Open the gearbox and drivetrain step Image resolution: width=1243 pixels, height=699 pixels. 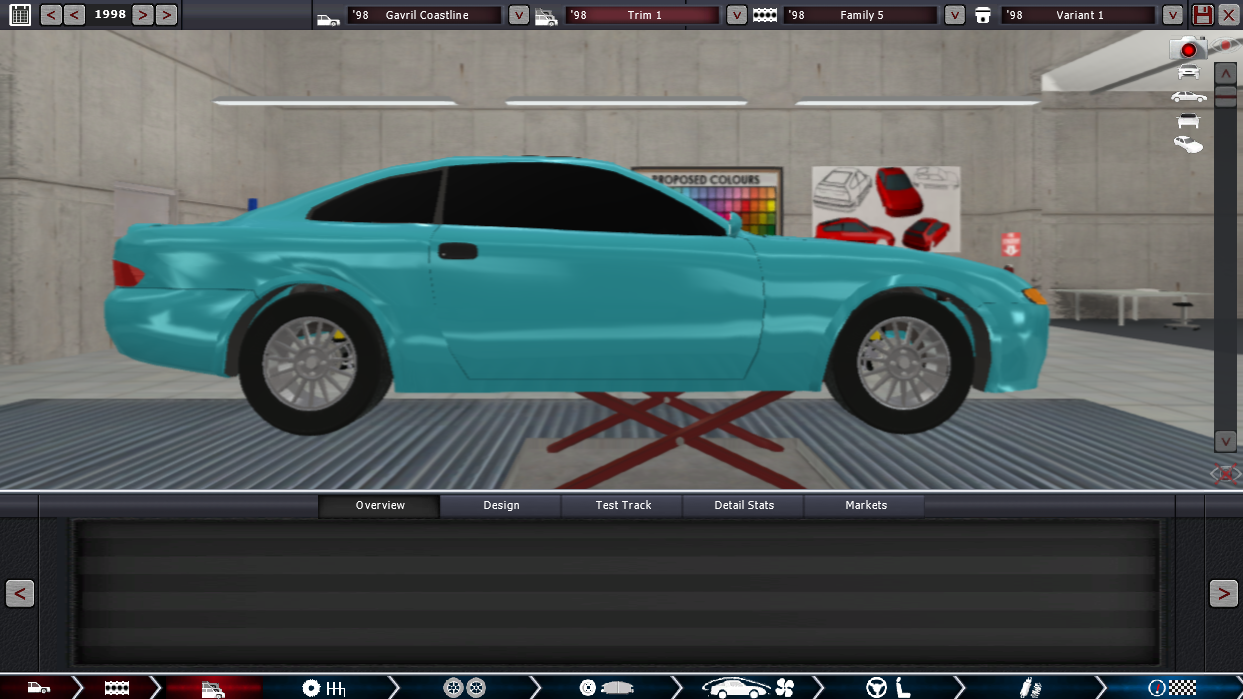(323, 688)
